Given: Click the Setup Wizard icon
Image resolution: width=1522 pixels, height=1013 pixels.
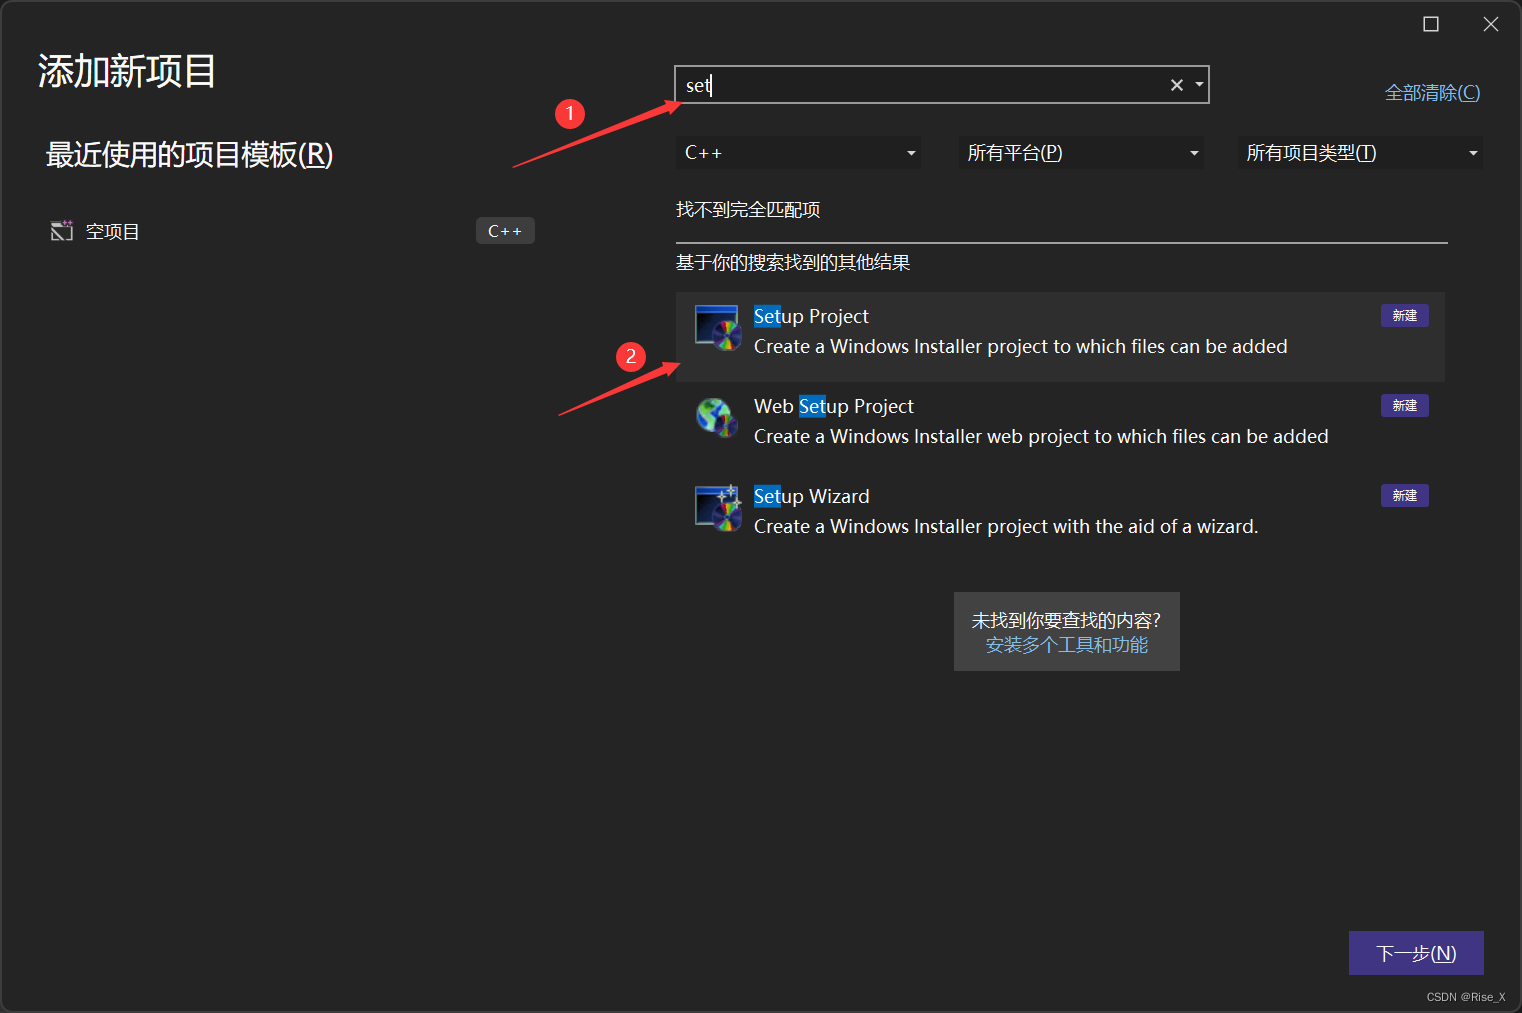Looking at the screenshot, I should click(716, 508).
